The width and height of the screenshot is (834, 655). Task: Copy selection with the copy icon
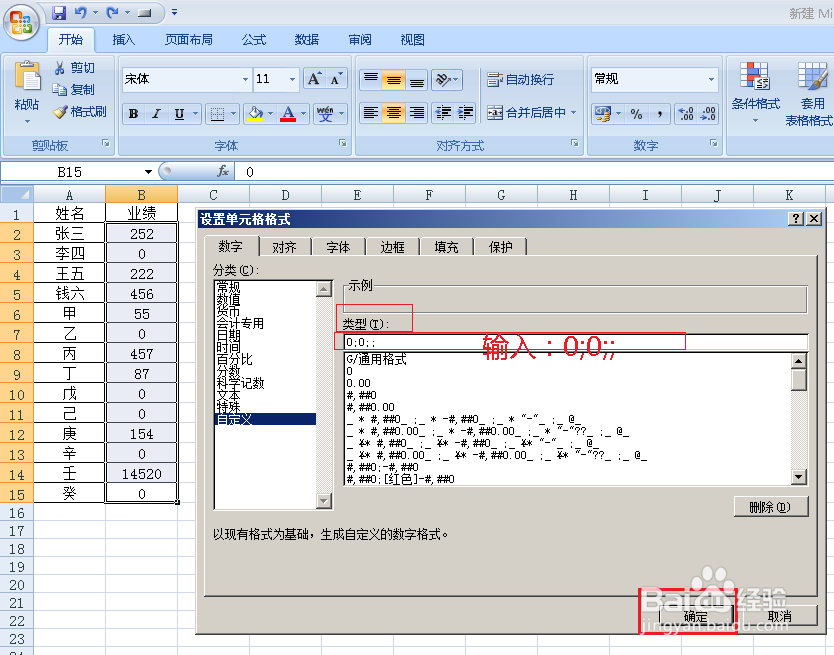(x=59, y=89)
